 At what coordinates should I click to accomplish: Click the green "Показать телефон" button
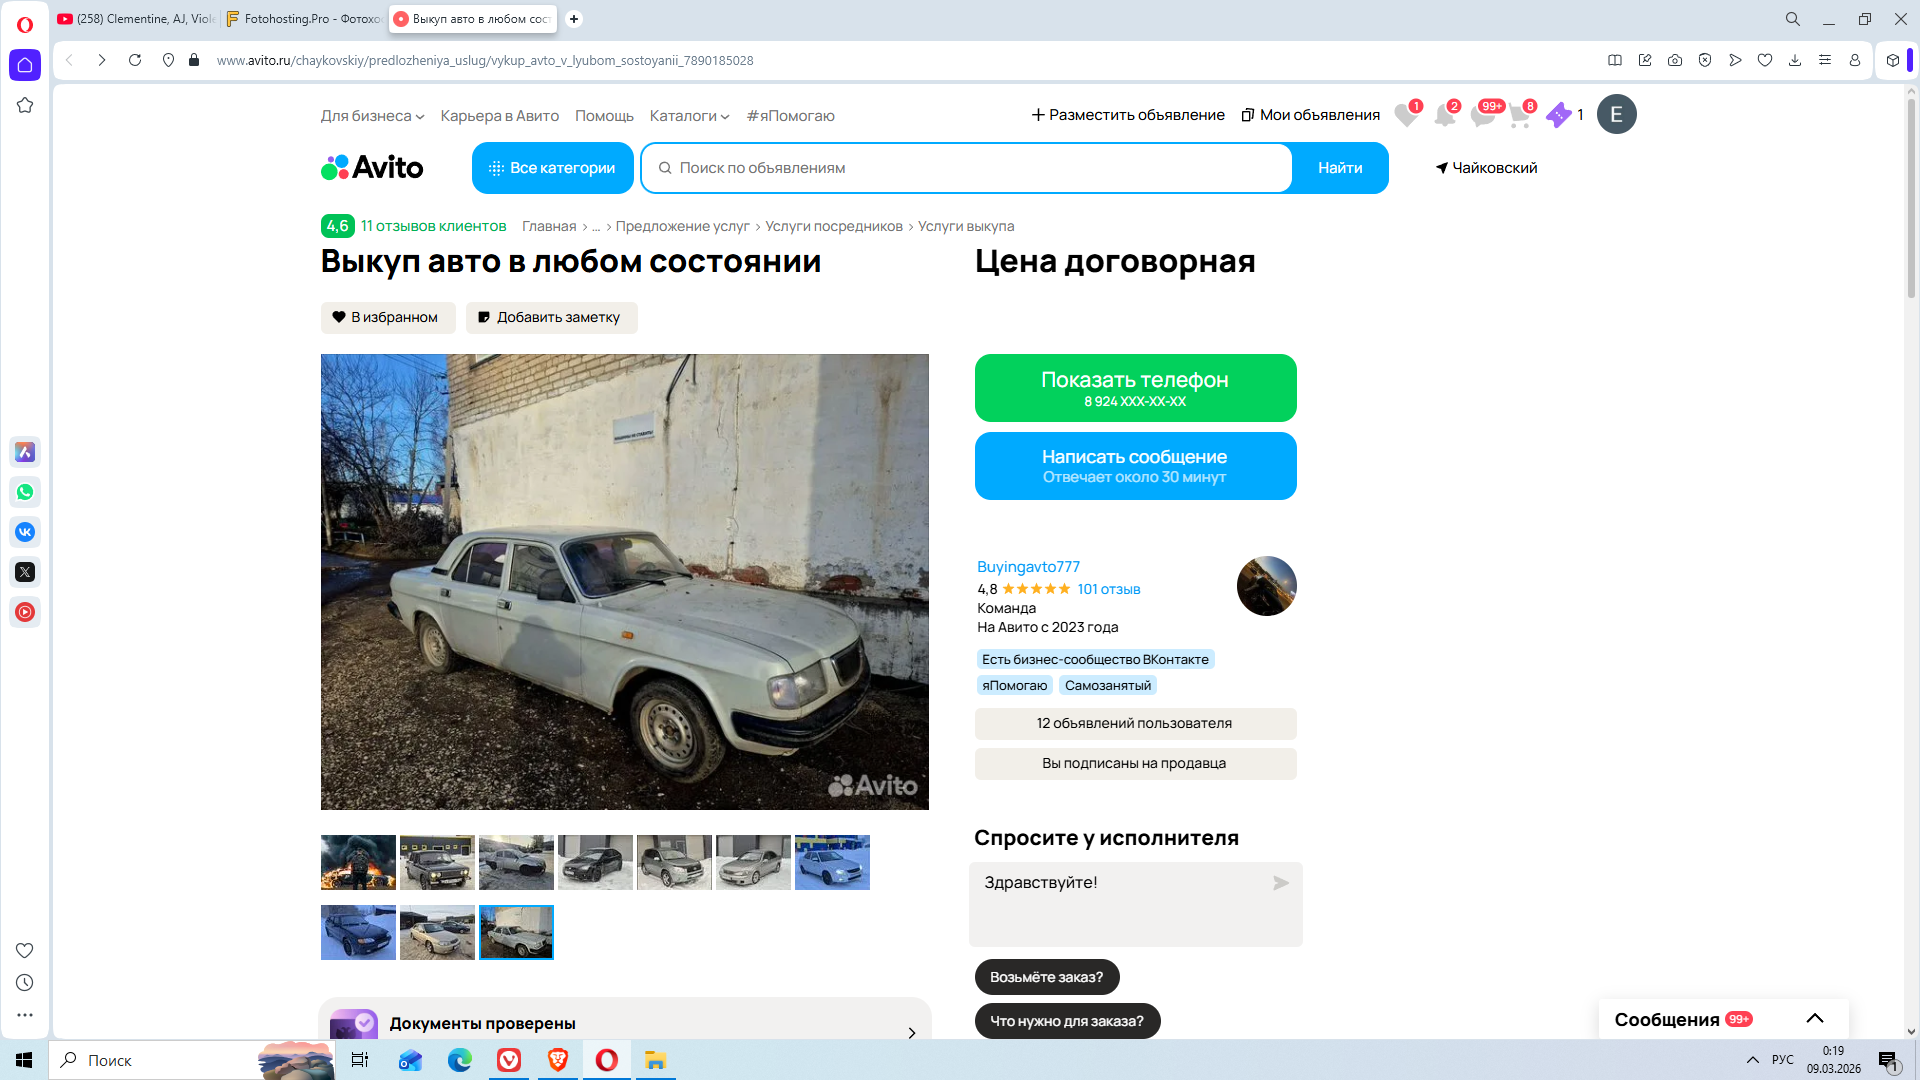click(1135, 388)
